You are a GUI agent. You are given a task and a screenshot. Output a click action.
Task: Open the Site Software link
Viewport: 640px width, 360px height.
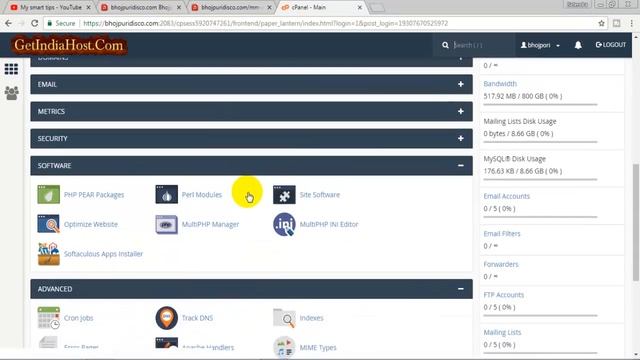point(320,195)
